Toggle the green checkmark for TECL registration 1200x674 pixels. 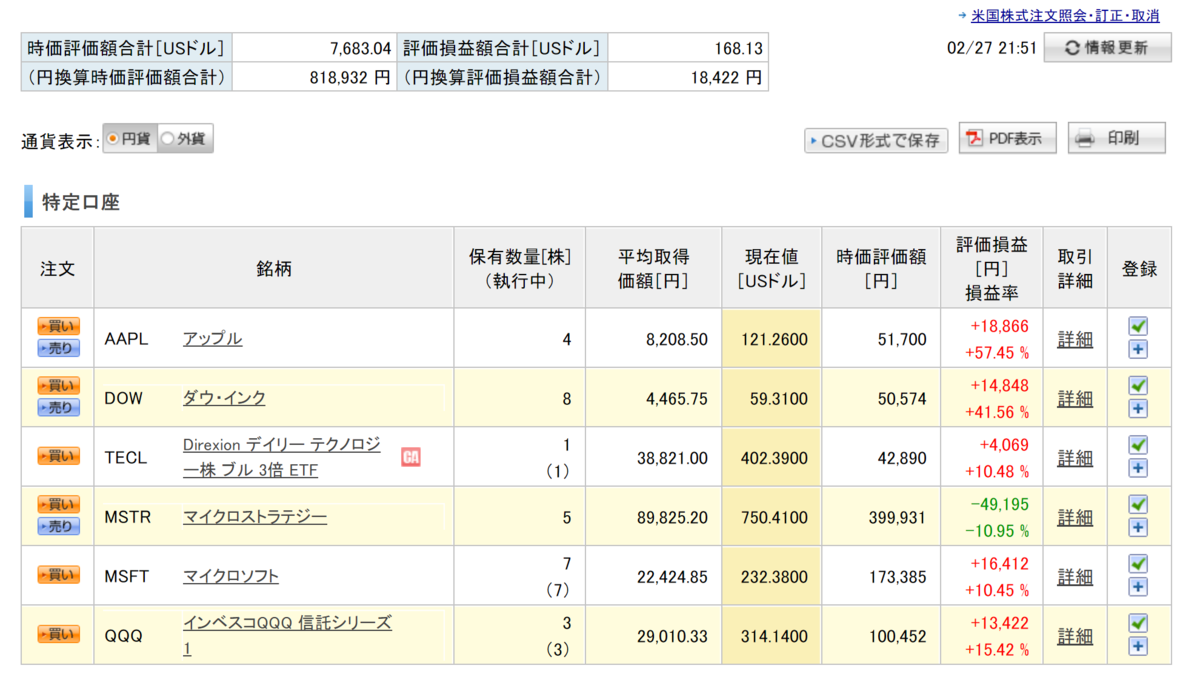1138,445
